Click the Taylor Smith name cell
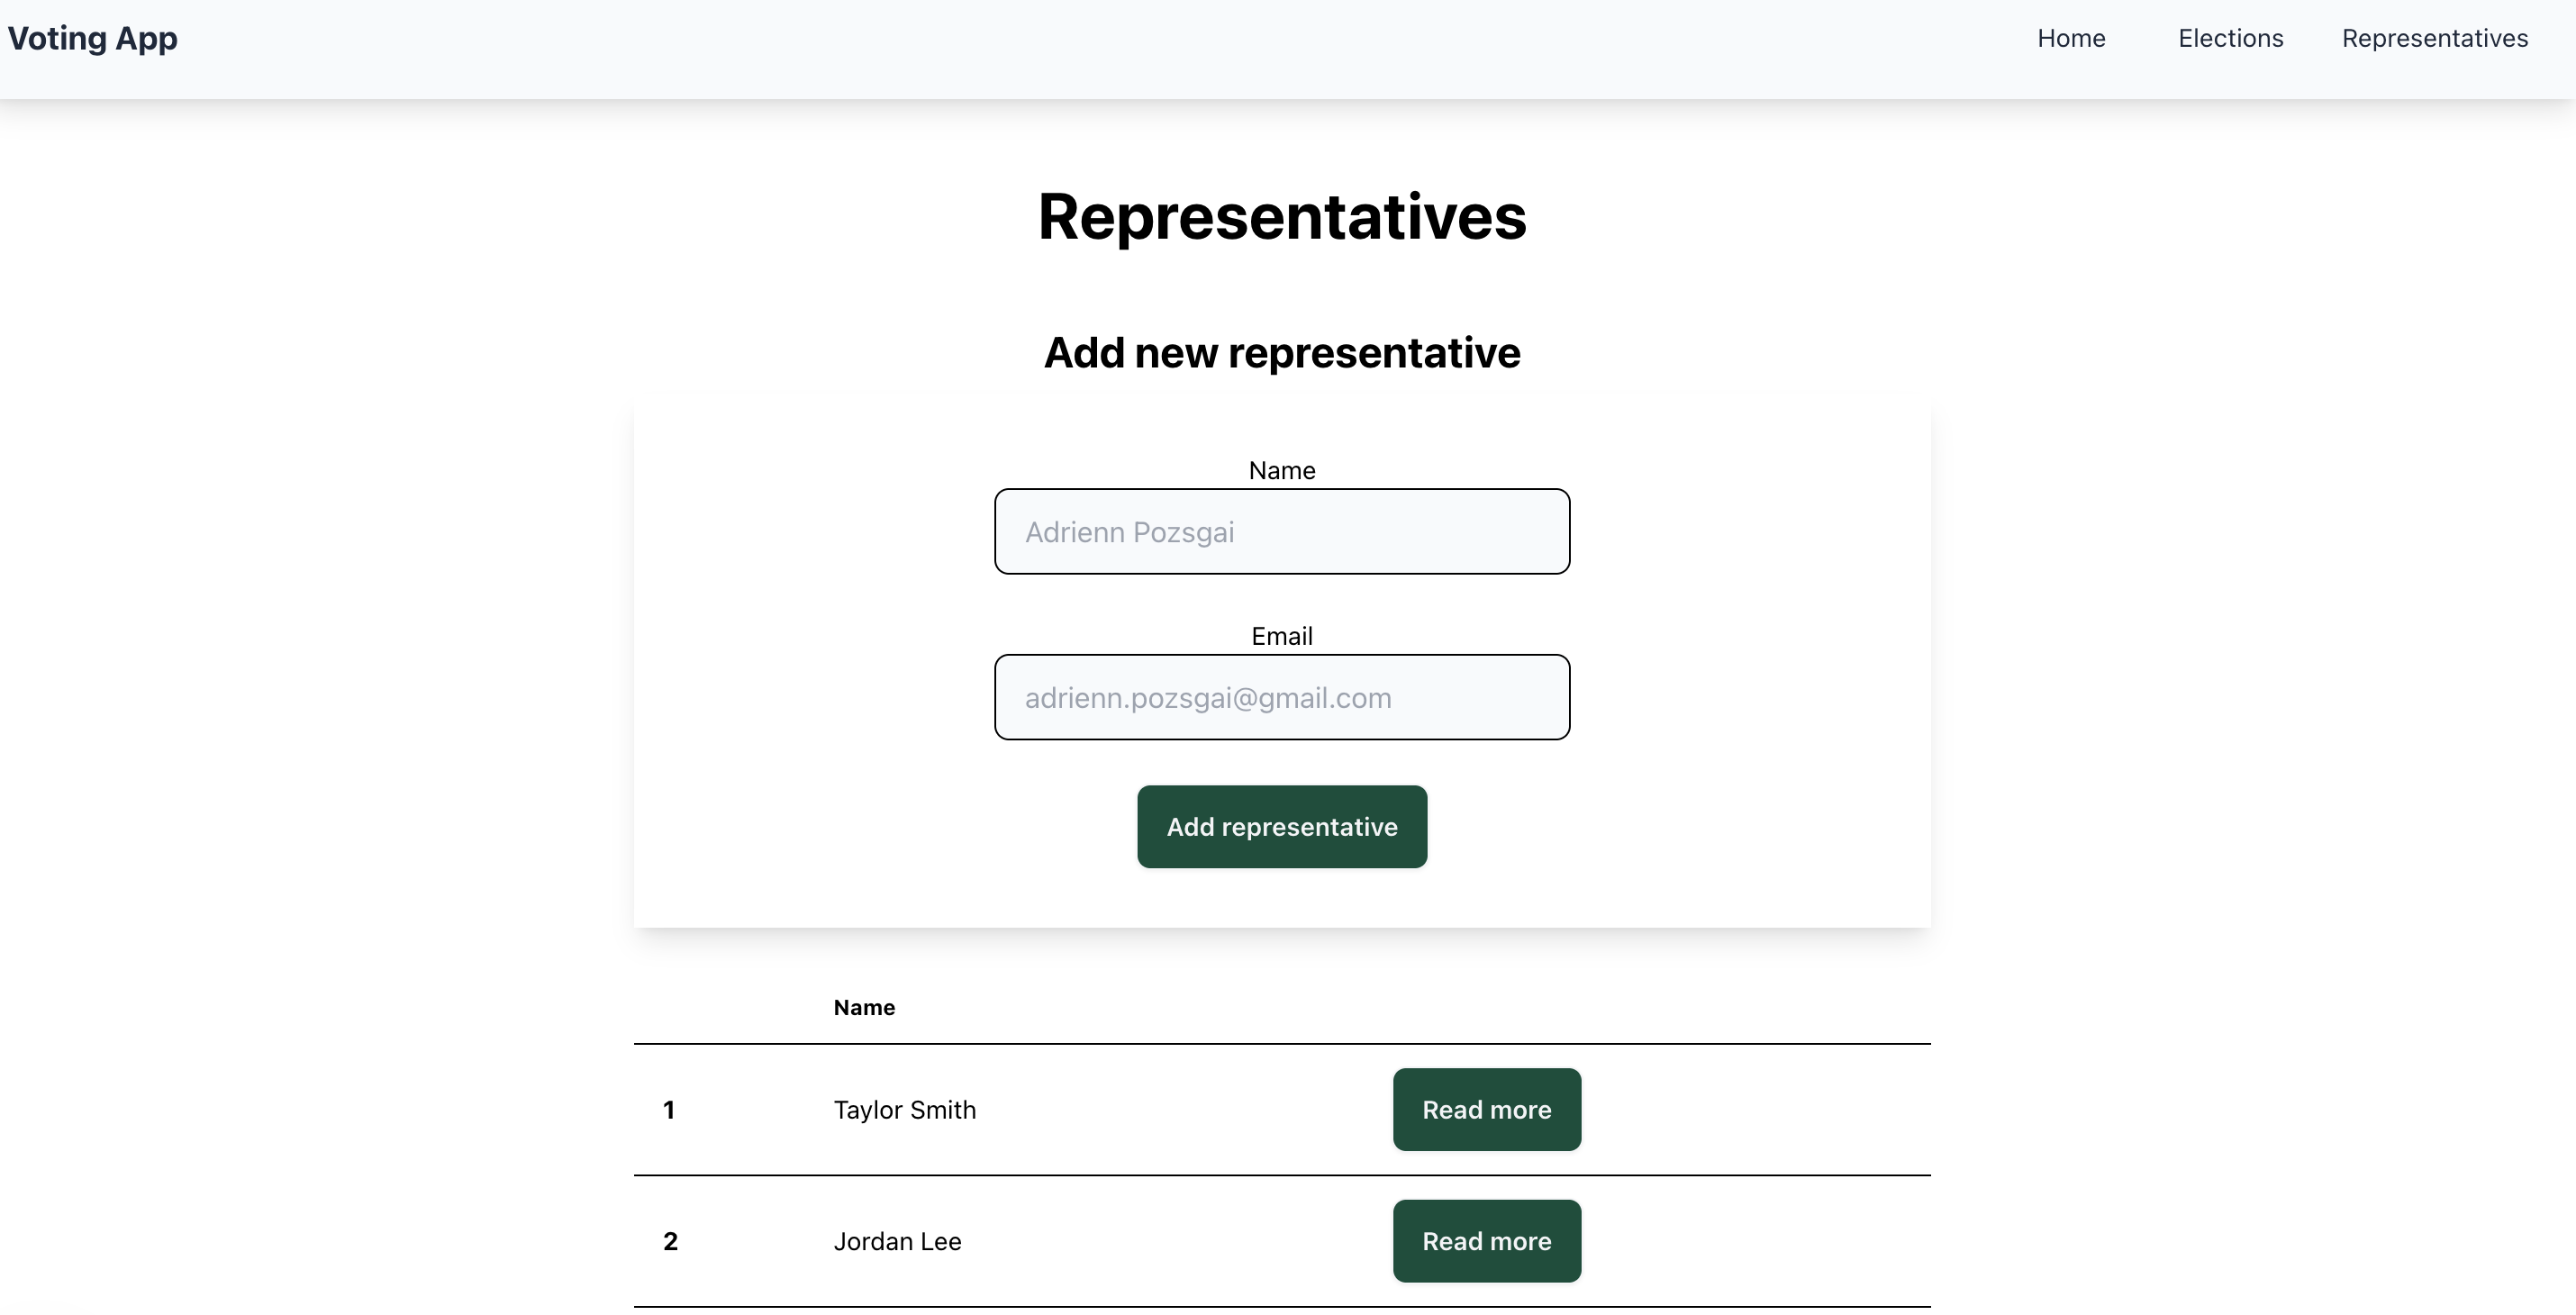This screenshot has height=1315, width=2576. tap(904, 1110)
